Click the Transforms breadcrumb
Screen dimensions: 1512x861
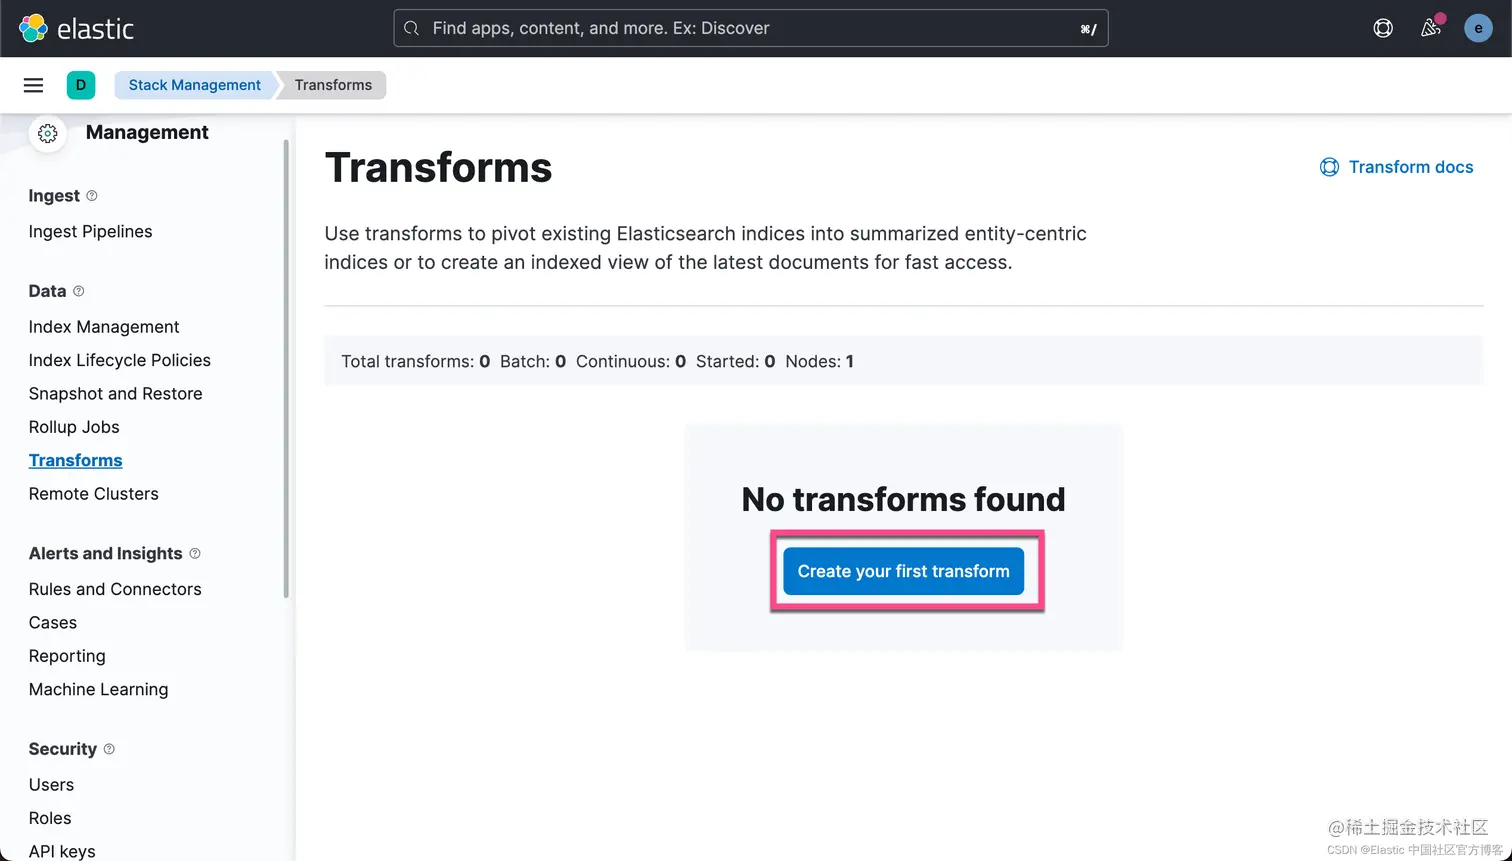(x=333, y=85)
